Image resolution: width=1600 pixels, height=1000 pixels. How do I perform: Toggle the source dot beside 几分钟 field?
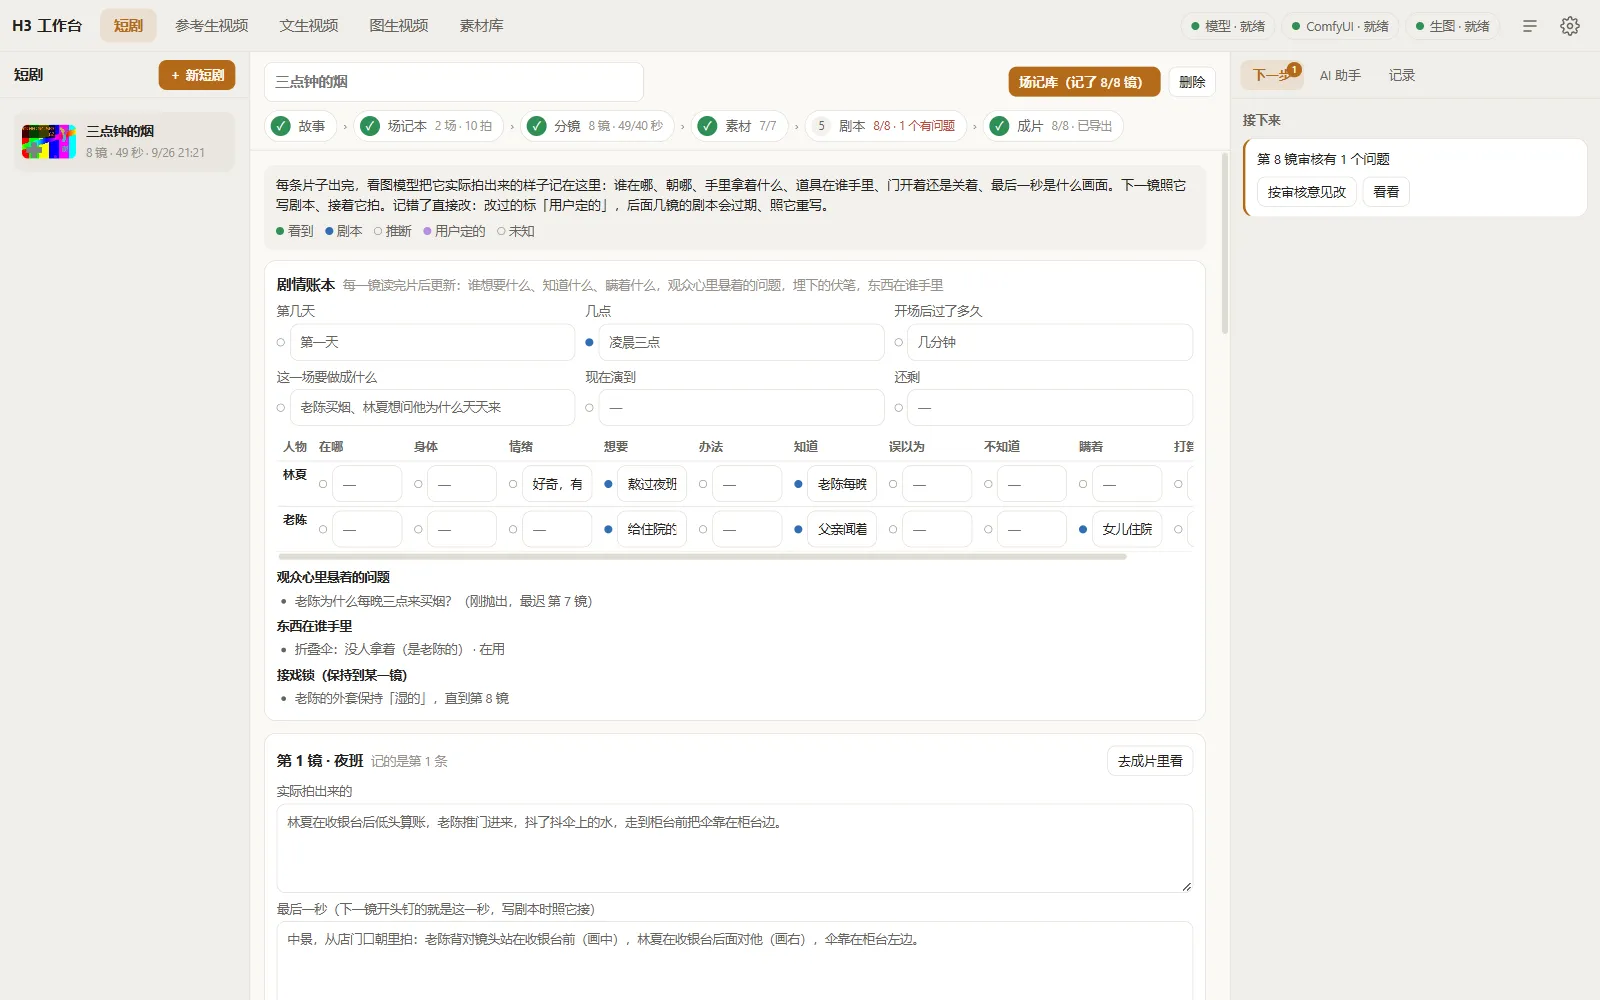coord(898,342)
